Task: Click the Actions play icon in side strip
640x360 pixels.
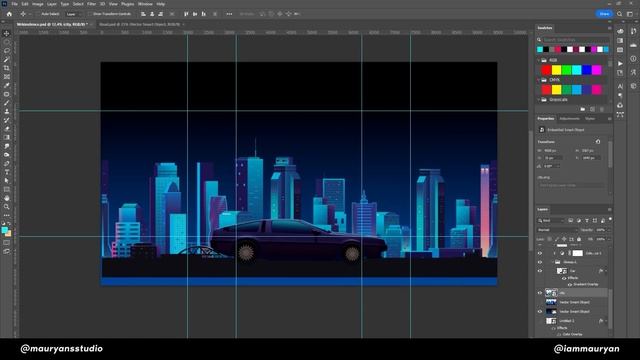Action: coord(620,64)
